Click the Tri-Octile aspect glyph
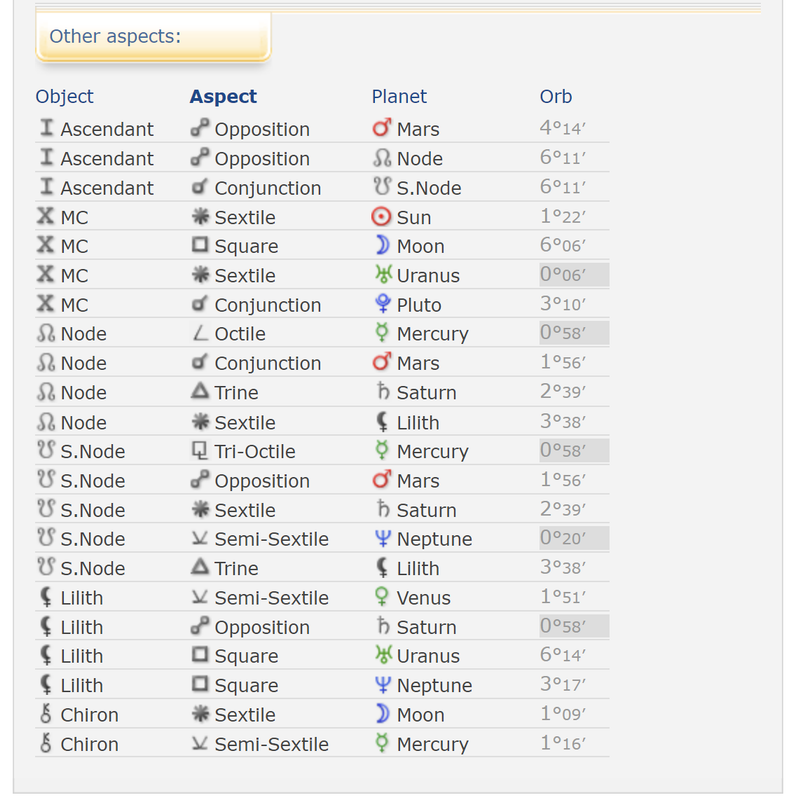This screenshot has height=800, width=810. (199, 450)
